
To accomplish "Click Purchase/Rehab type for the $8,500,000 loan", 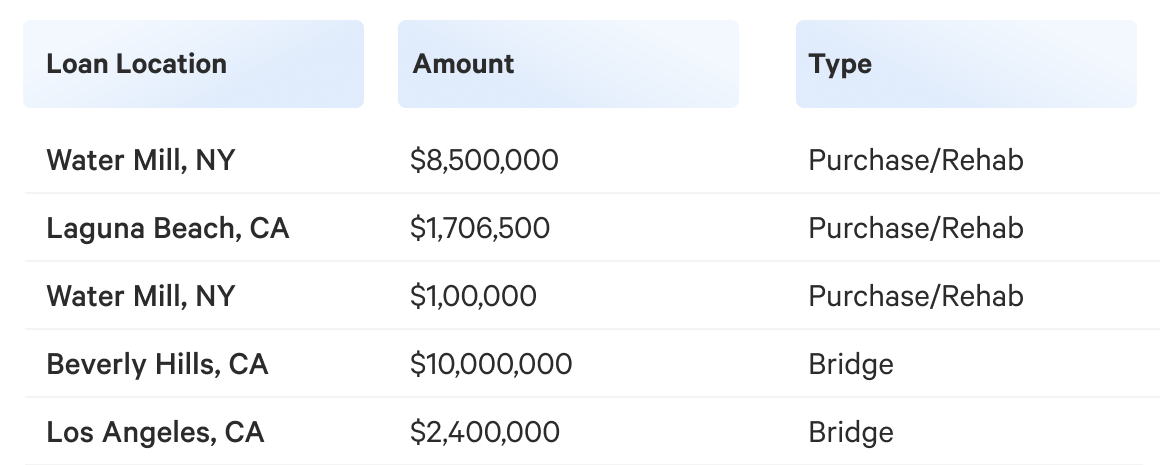I will pyautogui.click(x=915, y=160).
